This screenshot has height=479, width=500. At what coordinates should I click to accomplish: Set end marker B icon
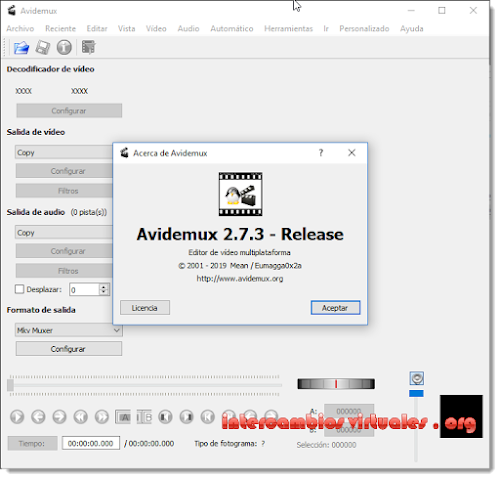144,417
